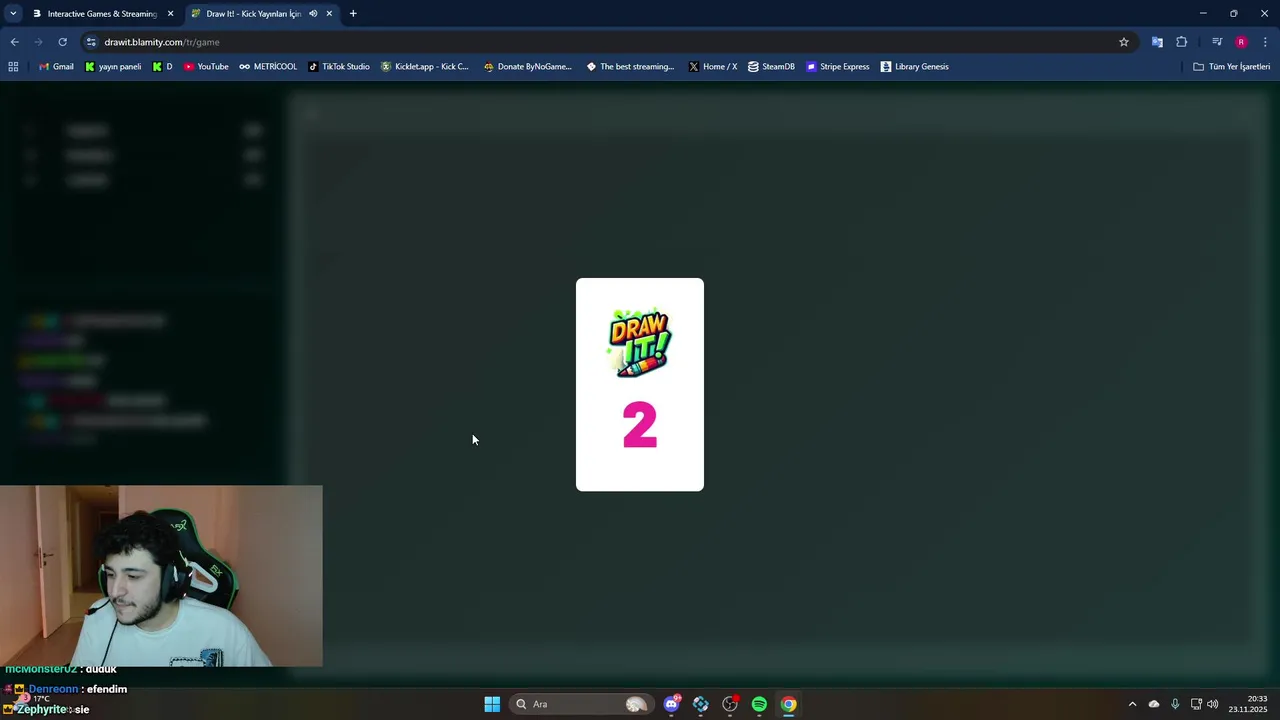Open a new browser tab
Screen dimensions: 1280x720
pos(353,14)
